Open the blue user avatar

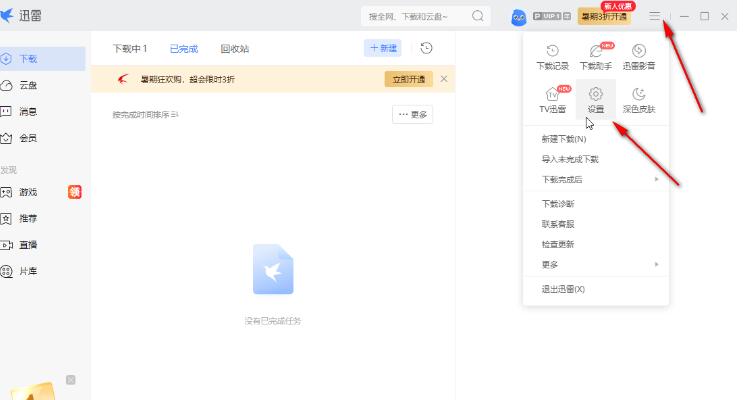[519, 18]
